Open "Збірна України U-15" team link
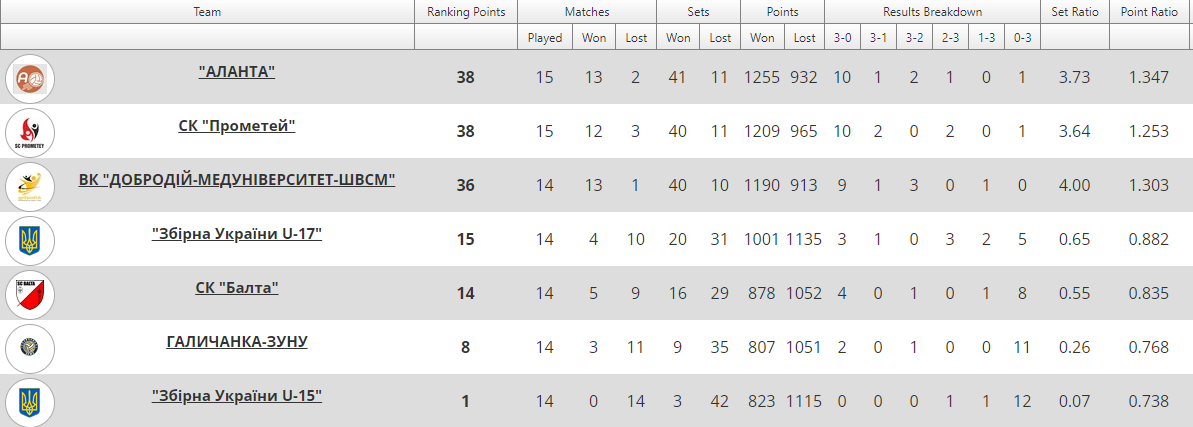This screenshot has width=1193, height=427. click(237, 396)
